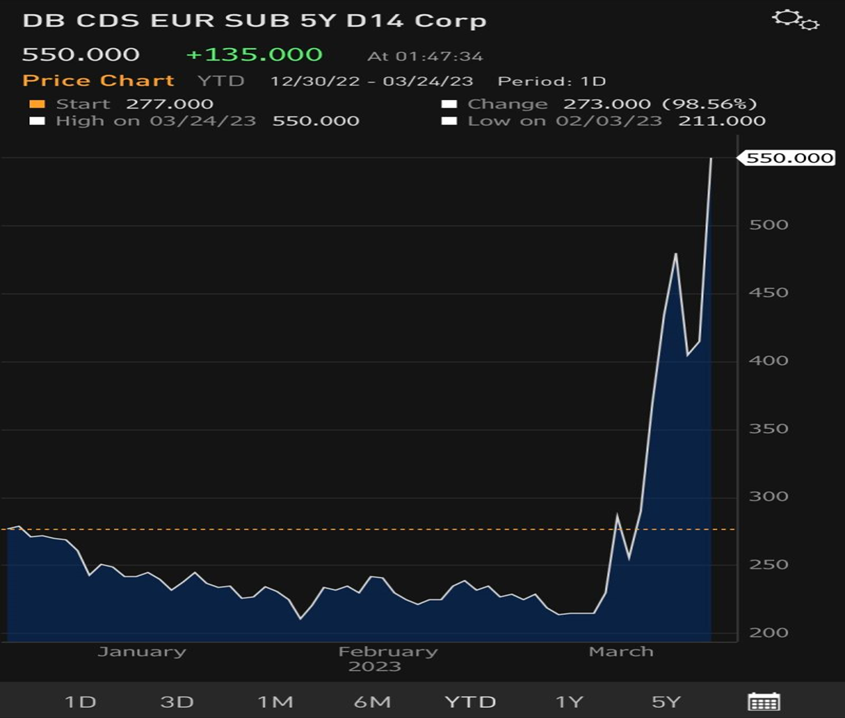Click the chart line's final peak
The height and width of the screenshot is (718, 845).
click(x=711, y=159)
